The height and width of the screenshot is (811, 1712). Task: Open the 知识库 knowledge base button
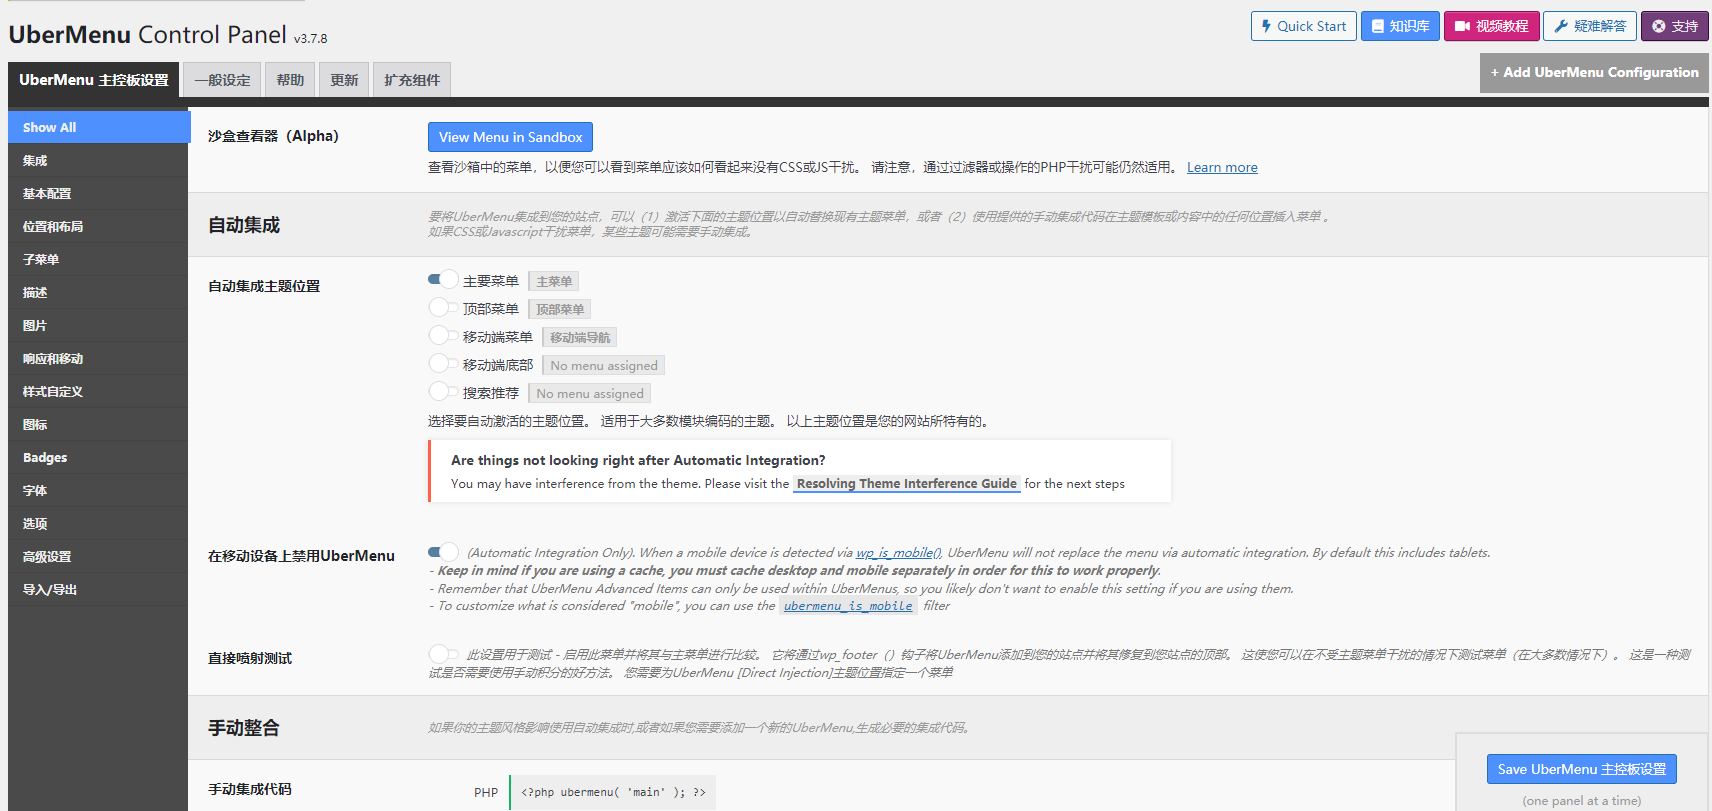point(1400,26)
